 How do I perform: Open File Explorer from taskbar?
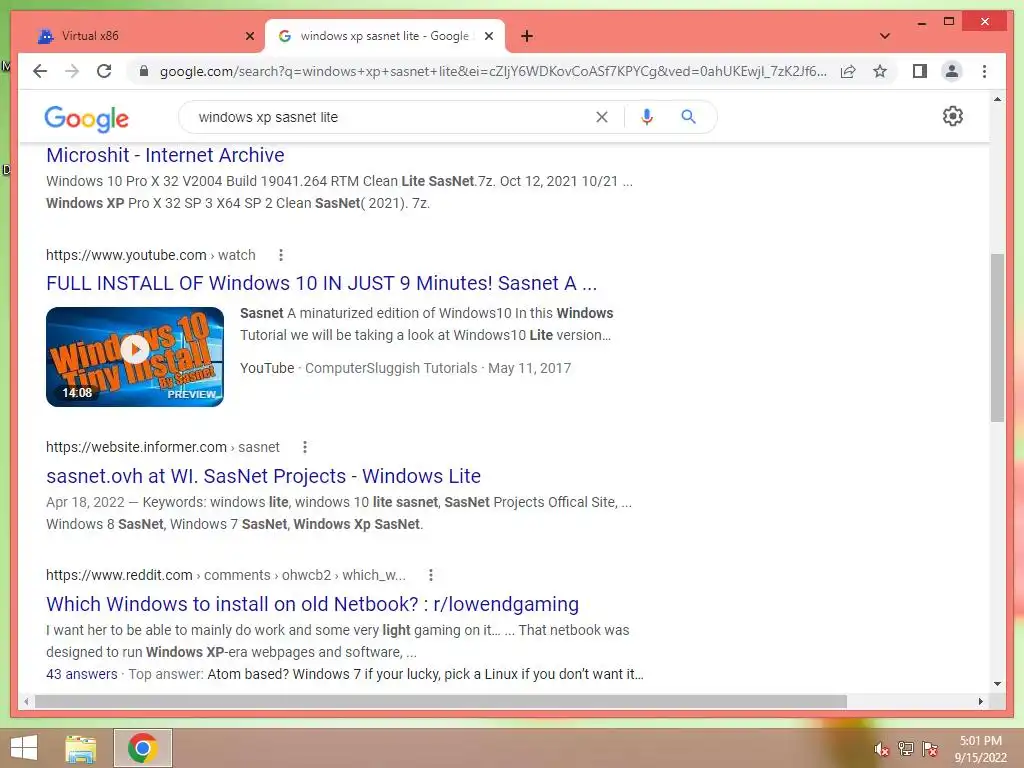point(81,748)
